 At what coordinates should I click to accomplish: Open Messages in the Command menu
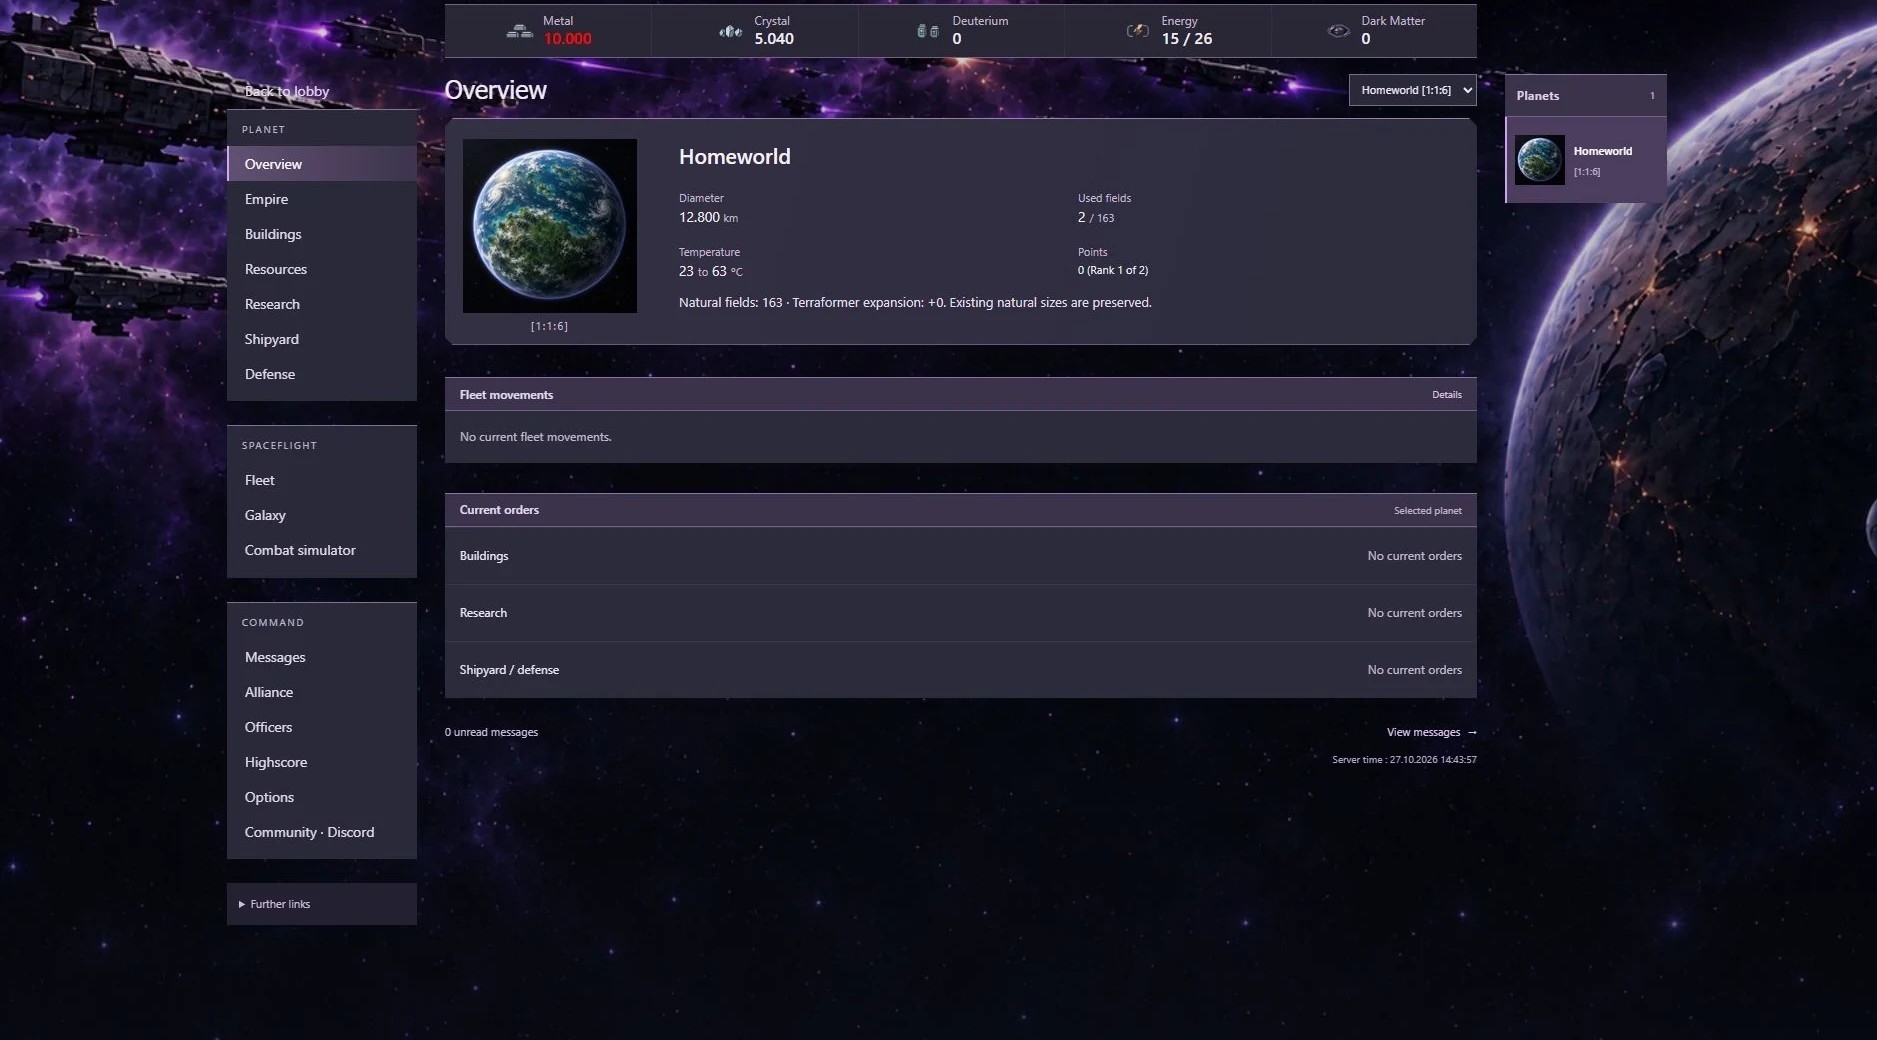322,657
